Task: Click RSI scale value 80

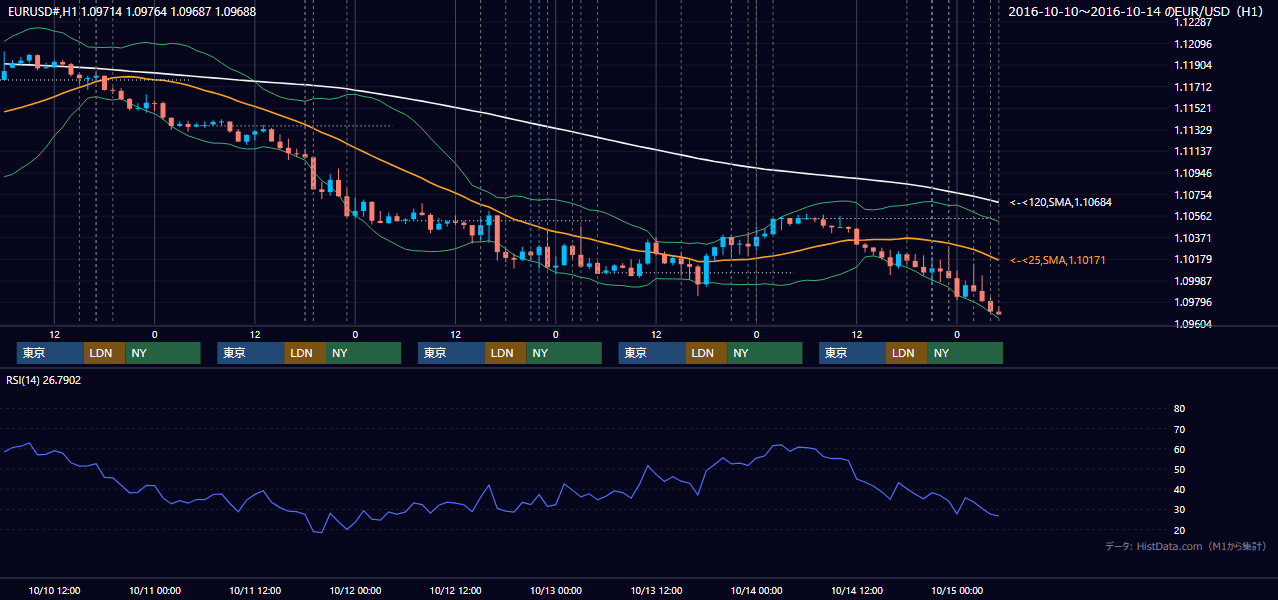Action: click(1179, 409)
